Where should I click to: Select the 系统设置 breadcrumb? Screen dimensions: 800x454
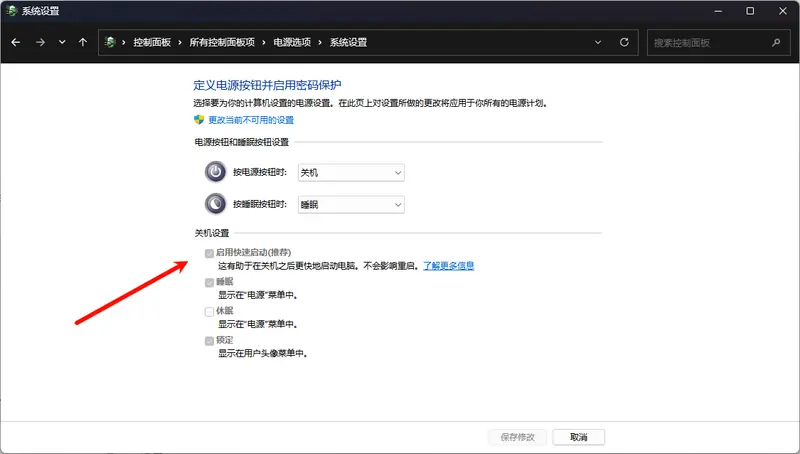(348, 42)
